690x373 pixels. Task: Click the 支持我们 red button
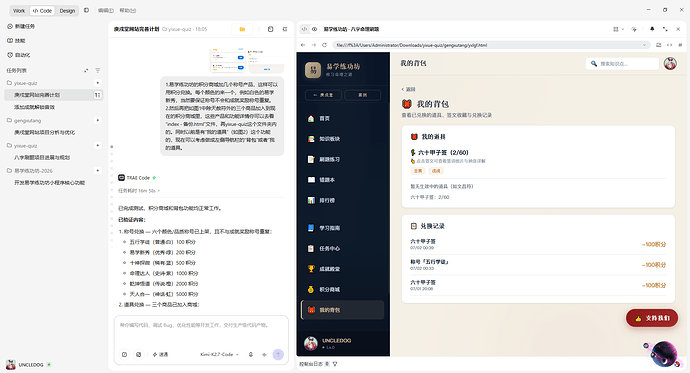point(652,318)
